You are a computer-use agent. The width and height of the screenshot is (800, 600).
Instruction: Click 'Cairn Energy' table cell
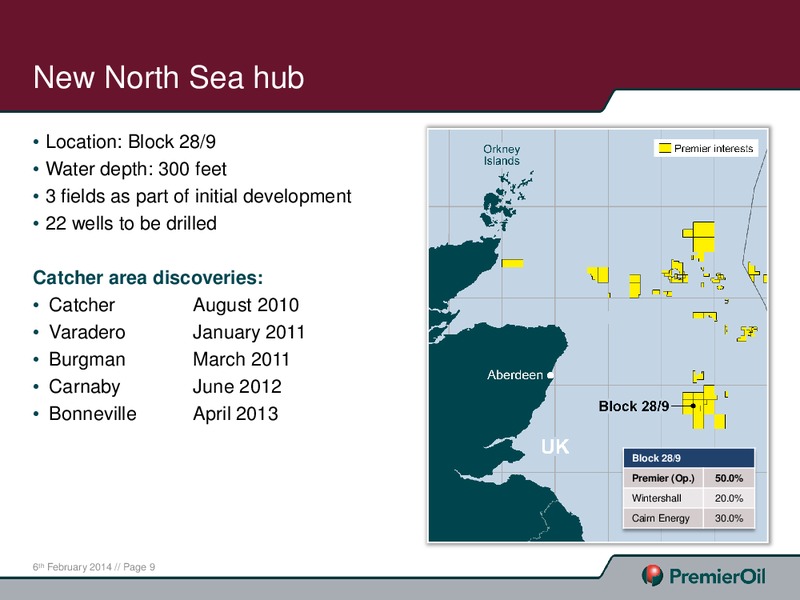663,518
